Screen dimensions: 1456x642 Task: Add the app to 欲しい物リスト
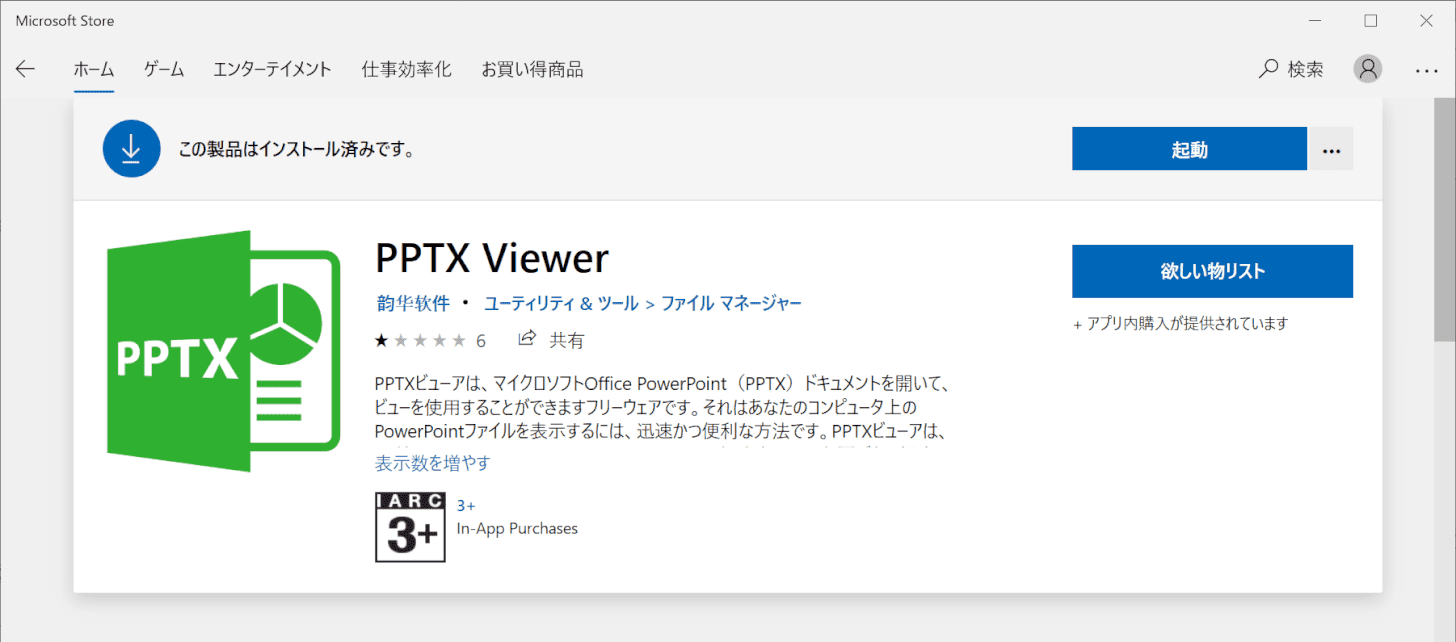click(1212, 271)
